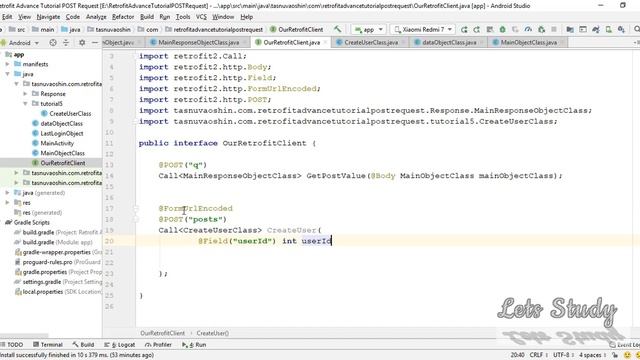Click the Stop square icon in toolbar
Image resolution: width=640 pixels, height=360 pixels.
pos(554,29)
